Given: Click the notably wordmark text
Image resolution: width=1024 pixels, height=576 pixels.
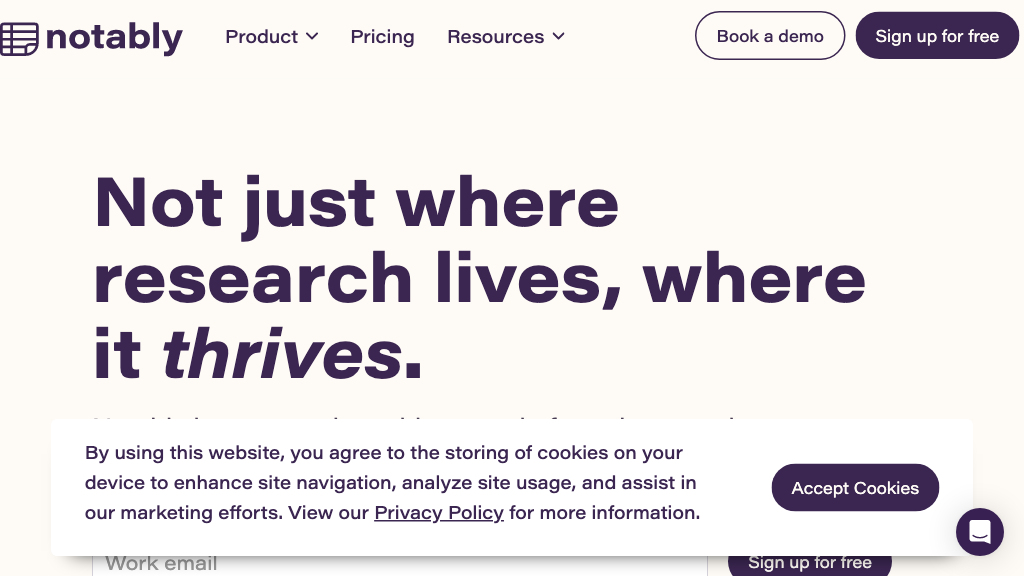Looking at the screenshot, I should click(x=114, y=38).
